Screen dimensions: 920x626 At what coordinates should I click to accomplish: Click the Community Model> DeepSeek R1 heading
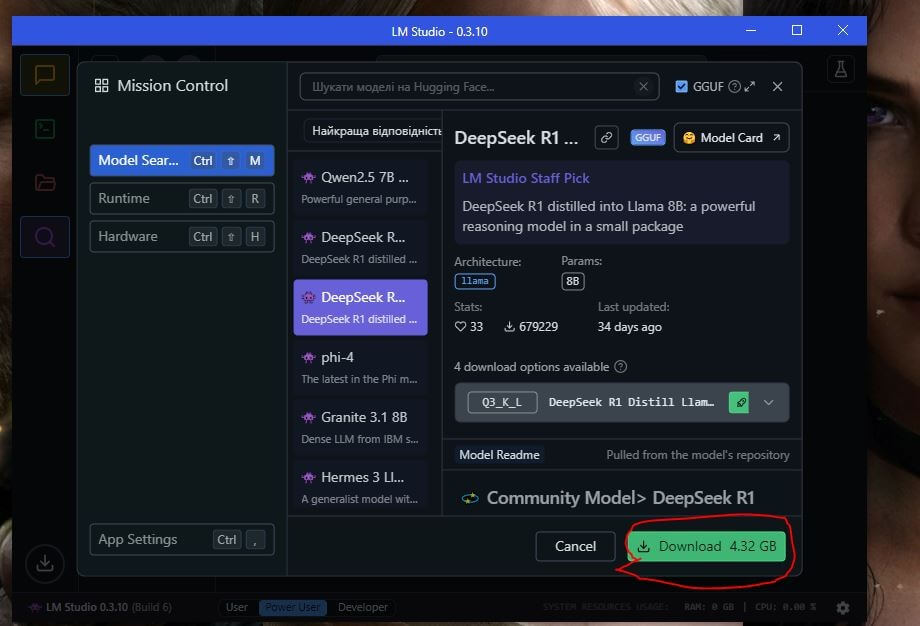coord(621,498)
